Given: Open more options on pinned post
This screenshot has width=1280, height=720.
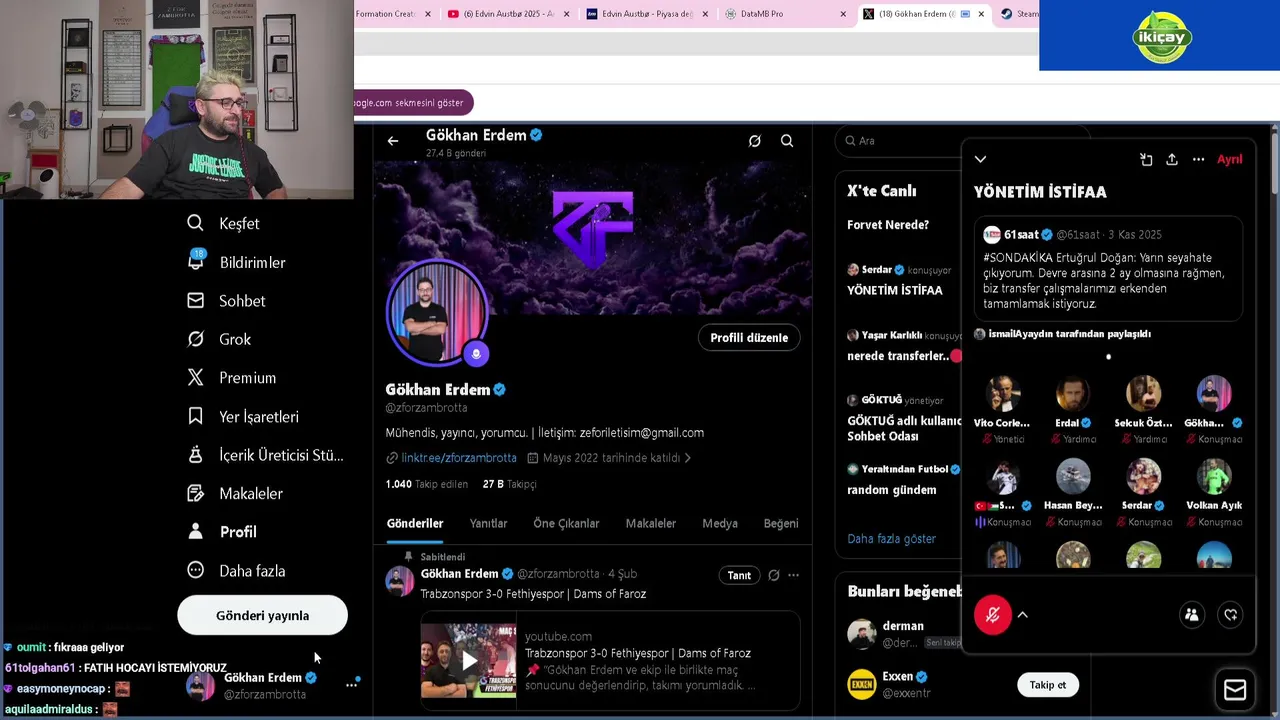Looking at the screenshot, I should [x=793, y=575].
